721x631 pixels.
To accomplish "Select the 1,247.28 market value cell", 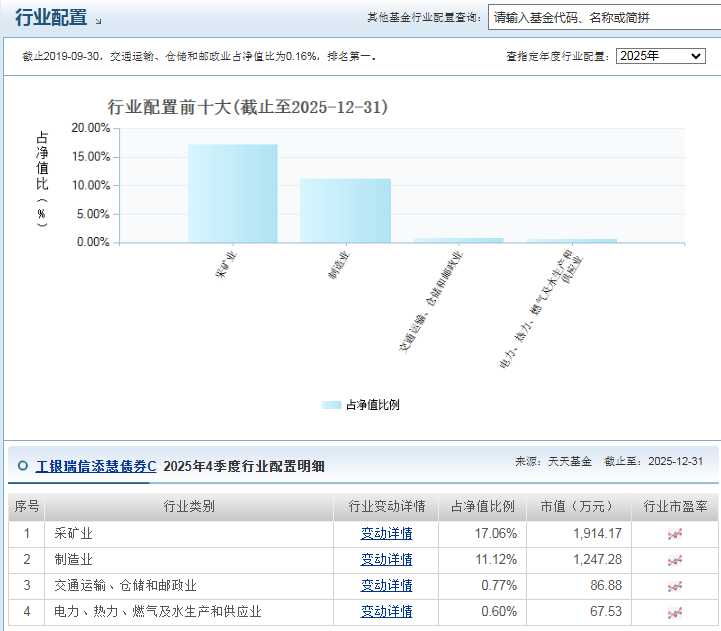I will tap(579, 560).
